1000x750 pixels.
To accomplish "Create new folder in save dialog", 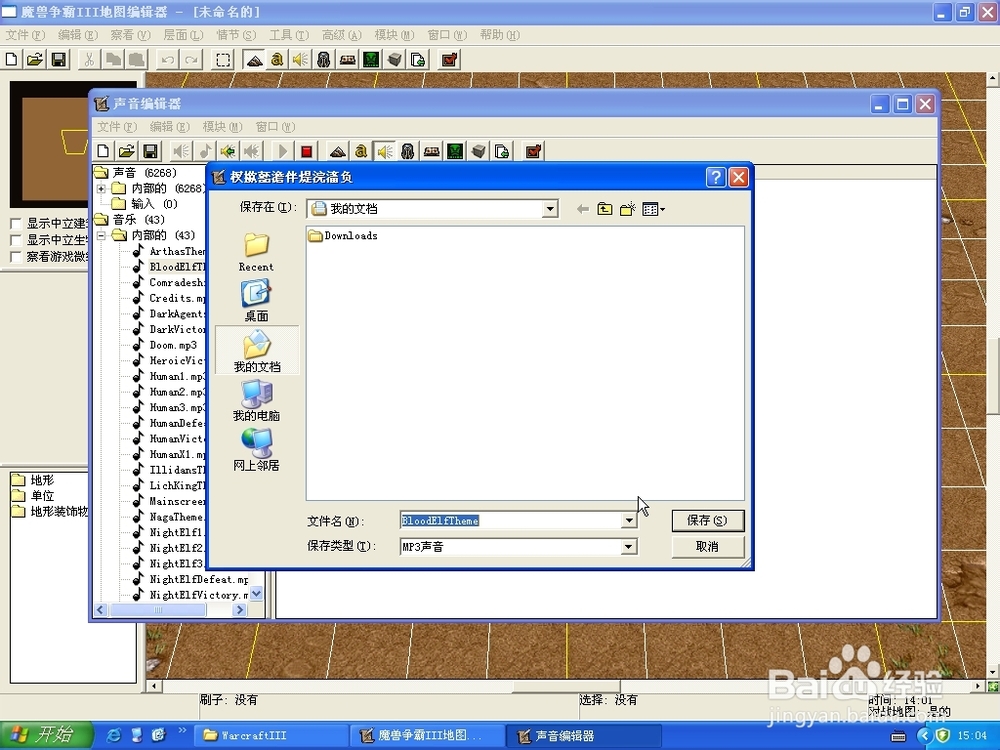I will point(628,209).
